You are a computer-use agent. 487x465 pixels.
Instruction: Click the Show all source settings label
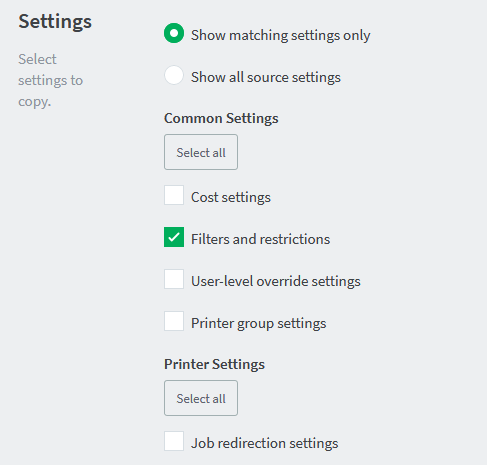point(266,77)
